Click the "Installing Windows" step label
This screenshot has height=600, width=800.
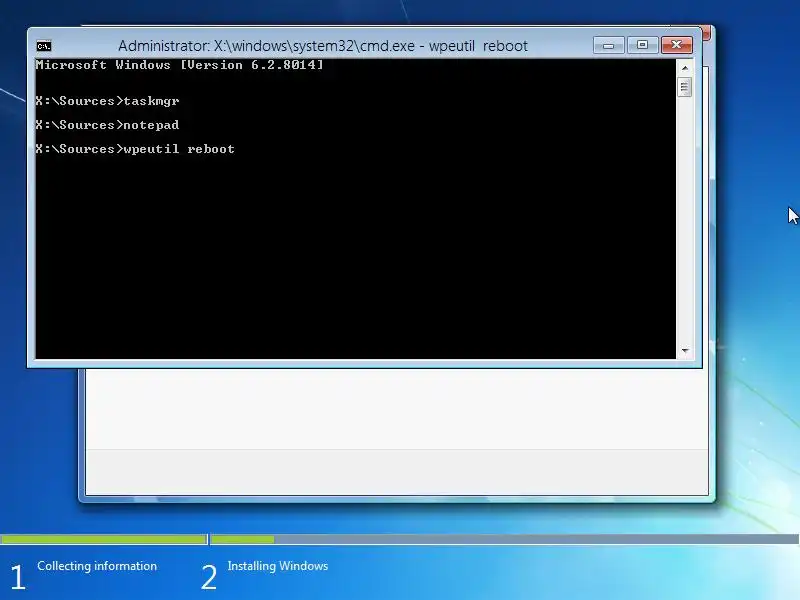[278, 566]
